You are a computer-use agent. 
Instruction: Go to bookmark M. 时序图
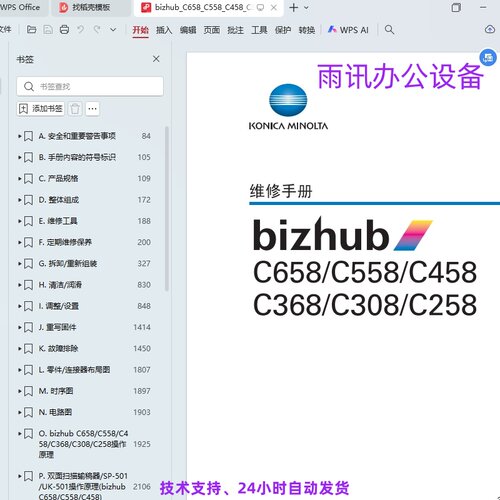tap(56, 391)
